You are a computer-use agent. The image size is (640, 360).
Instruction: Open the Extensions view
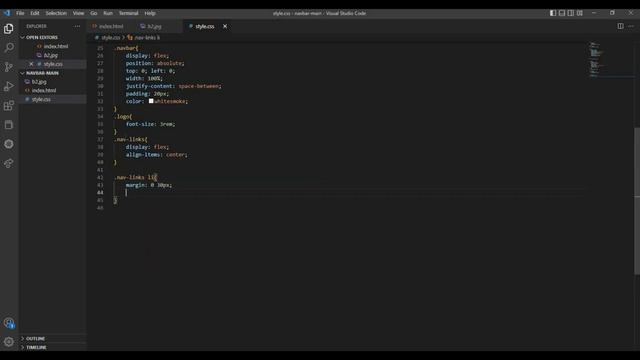pyautogui.click(x=9, y=106)
